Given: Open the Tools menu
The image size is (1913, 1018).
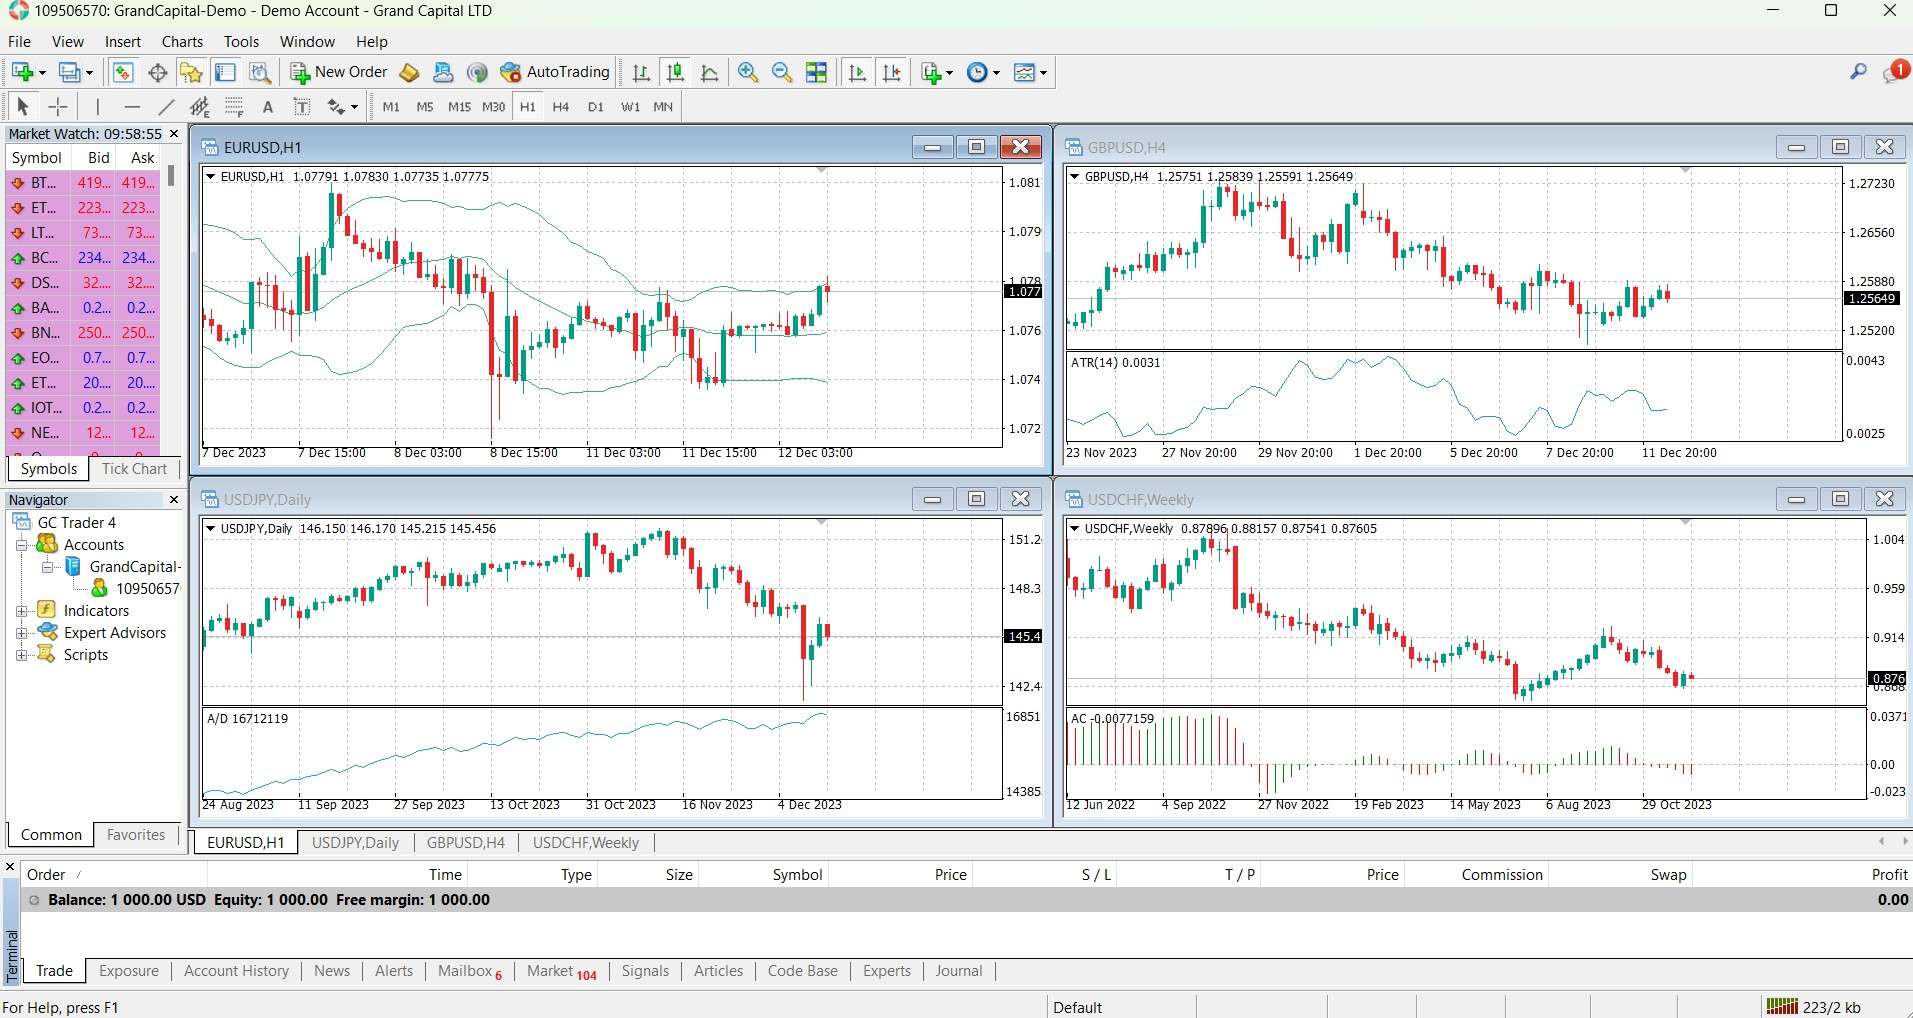Looking at the screenshot, I should pyautogui.click(x=241, y=42).
